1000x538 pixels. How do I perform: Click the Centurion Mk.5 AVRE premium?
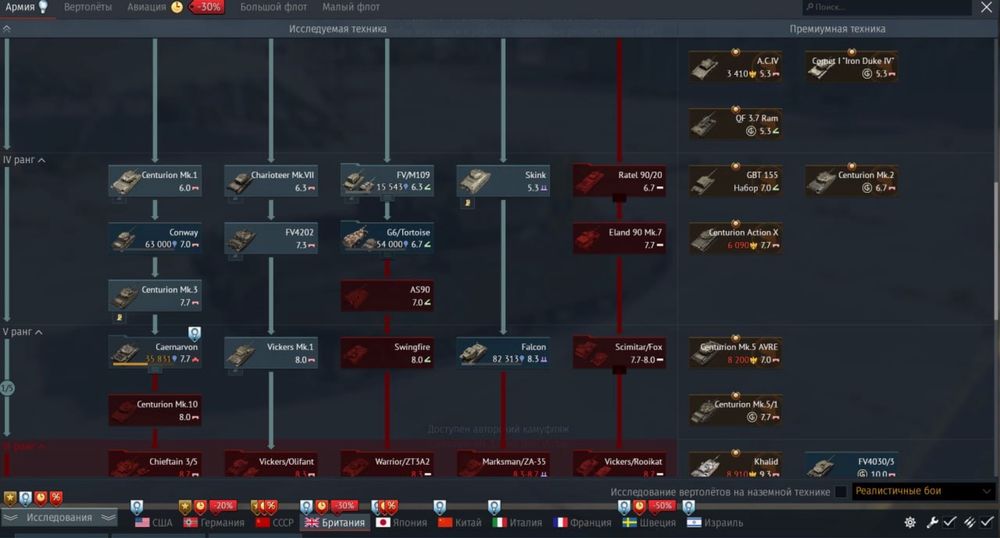(735, 353)
